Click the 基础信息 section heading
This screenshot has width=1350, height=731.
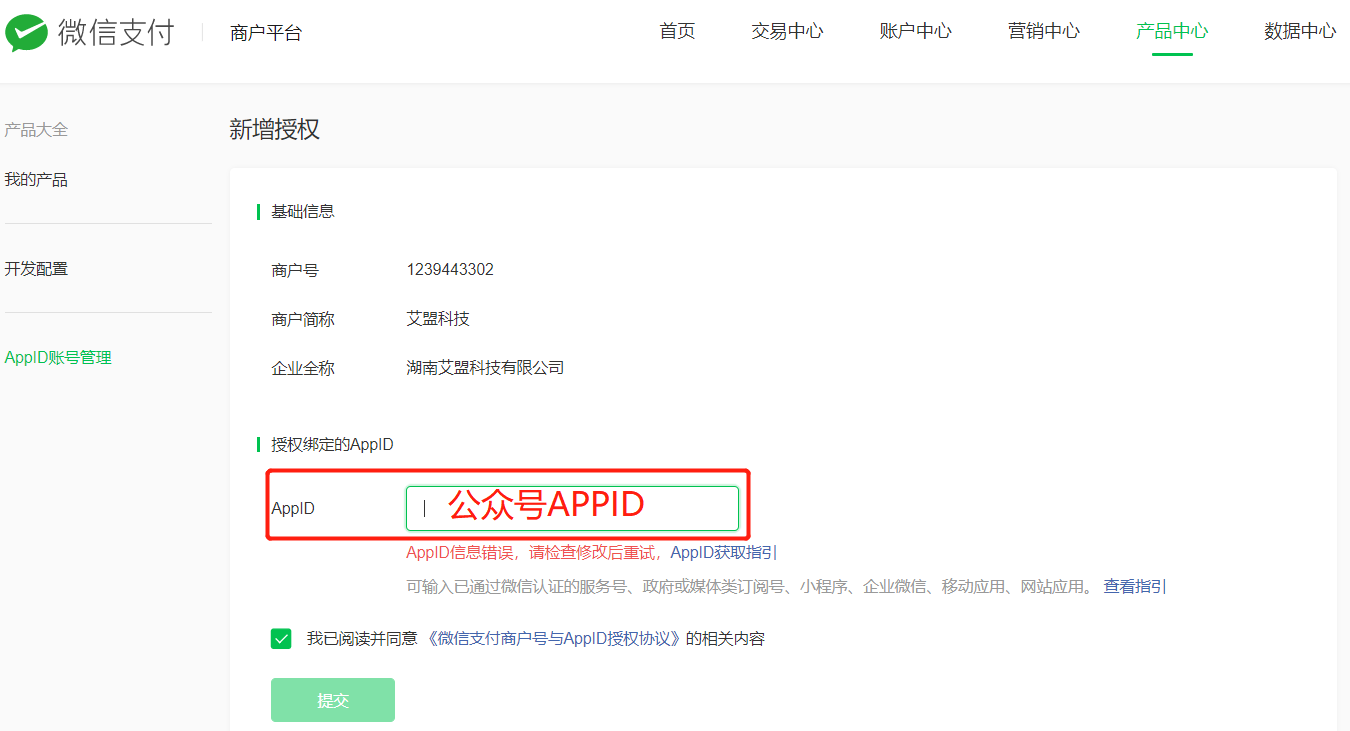click(303, 211)
